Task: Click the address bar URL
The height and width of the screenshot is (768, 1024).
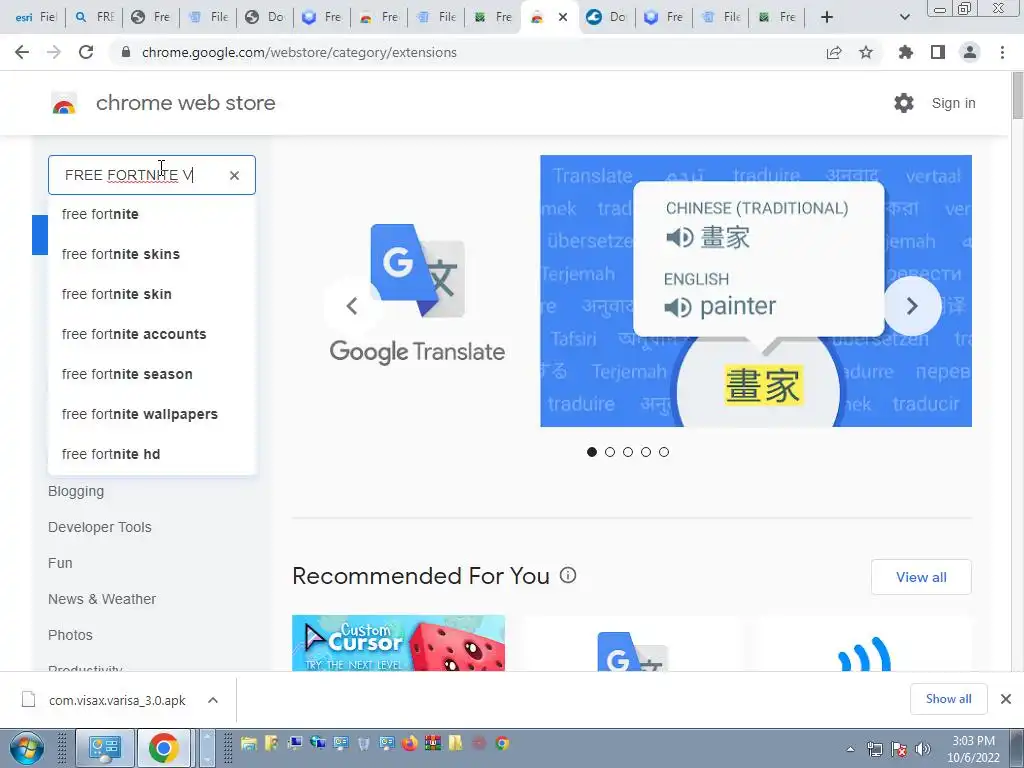Action: (299, 52)
